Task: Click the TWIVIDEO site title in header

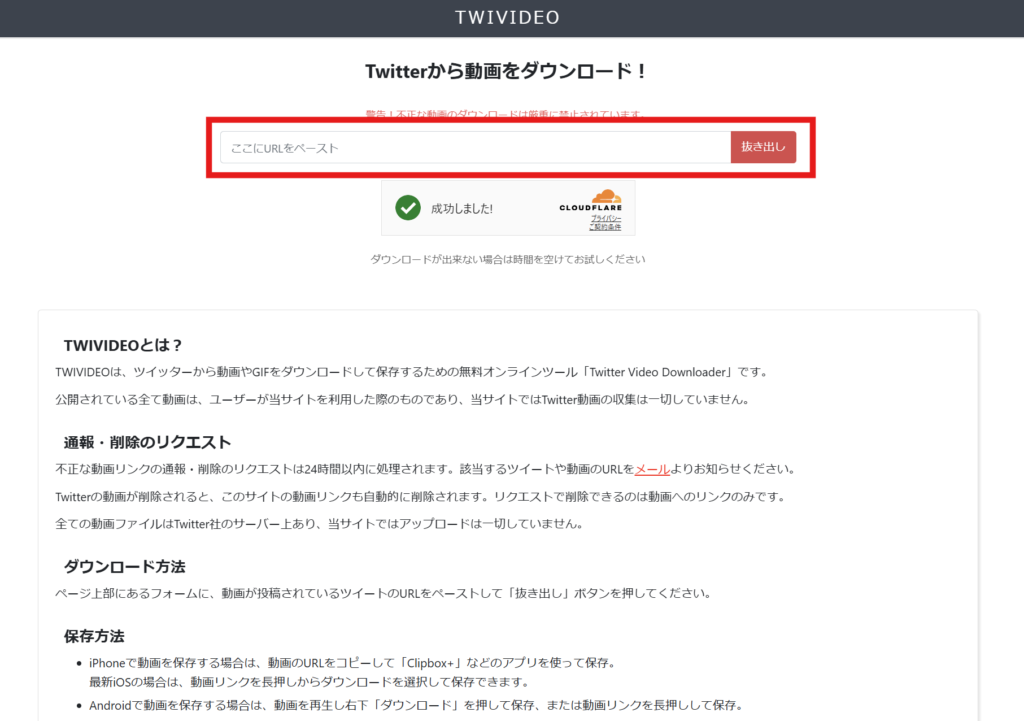Action: (x=507, y=18)
